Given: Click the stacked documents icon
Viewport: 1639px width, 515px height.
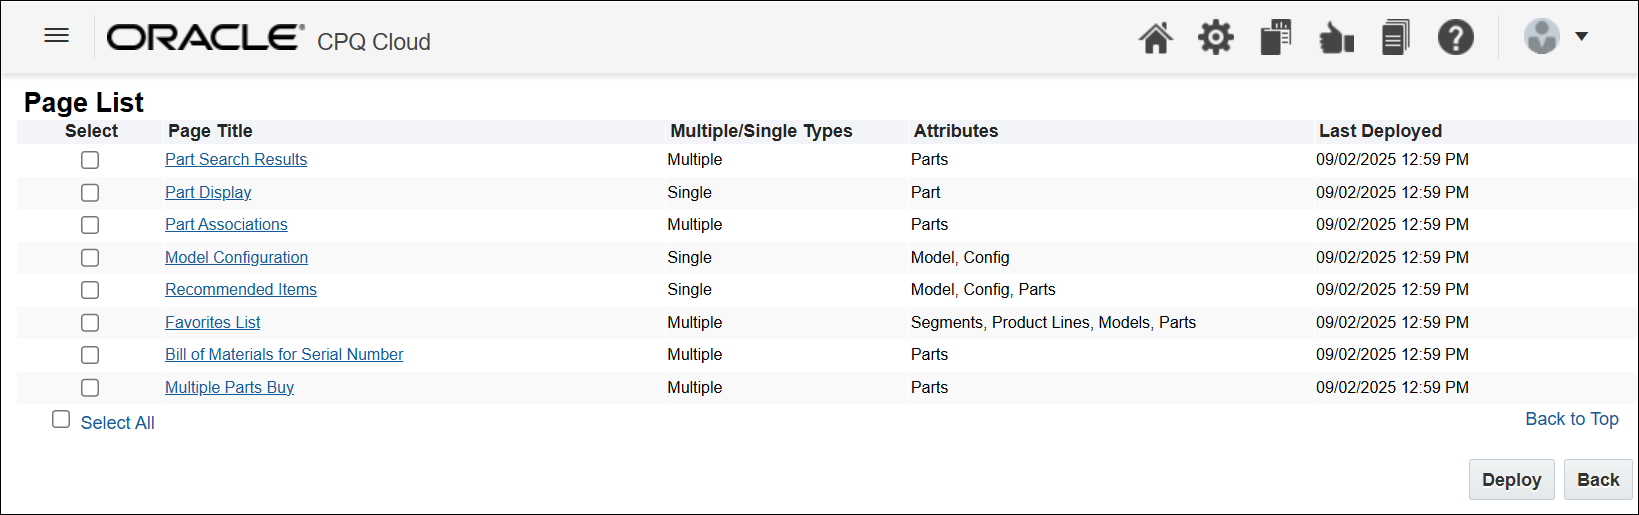Looking at the screenshot, I should 1395,38.
